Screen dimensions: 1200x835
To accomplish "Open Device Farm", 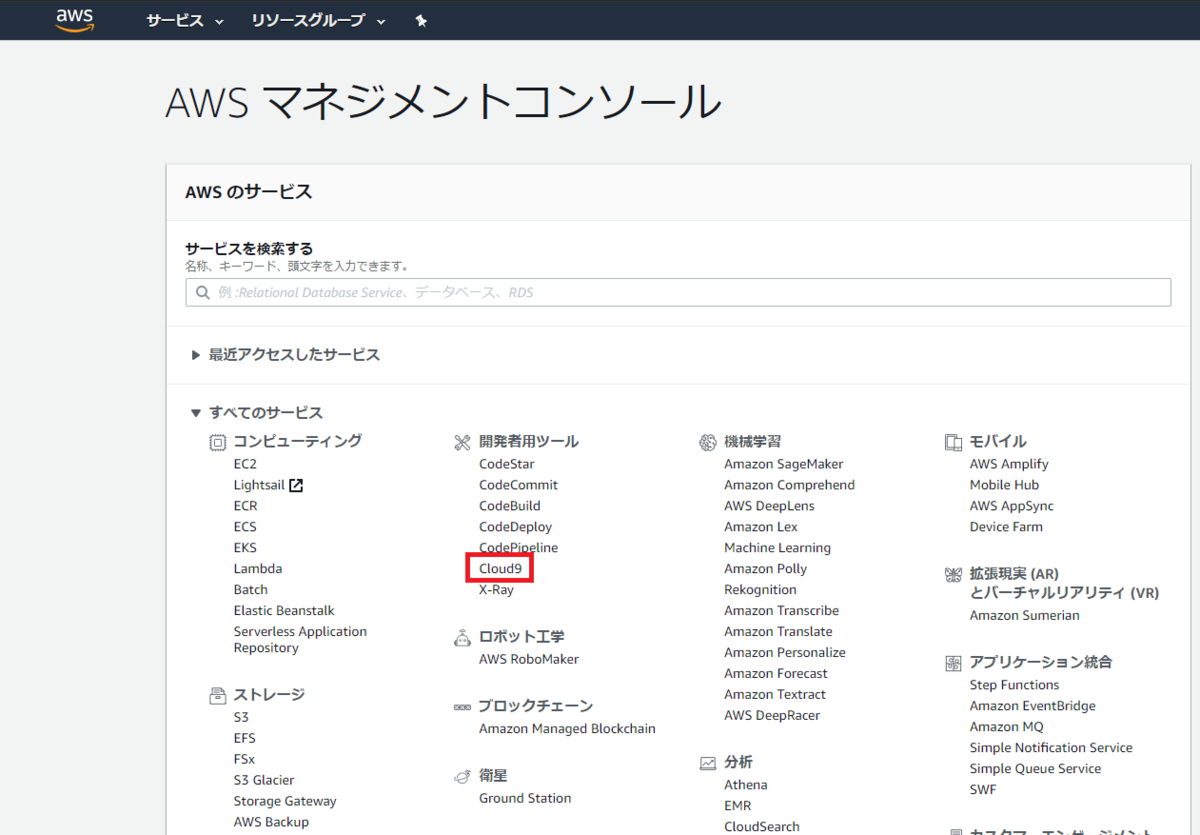I will tap(1006, 527).
